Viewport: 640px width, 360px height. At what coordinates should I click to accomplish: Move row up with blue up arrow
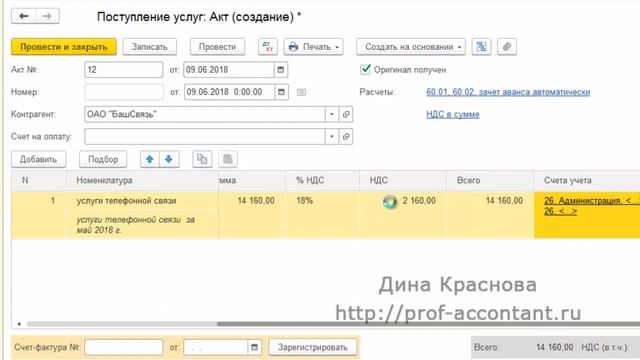click(150, 159)
